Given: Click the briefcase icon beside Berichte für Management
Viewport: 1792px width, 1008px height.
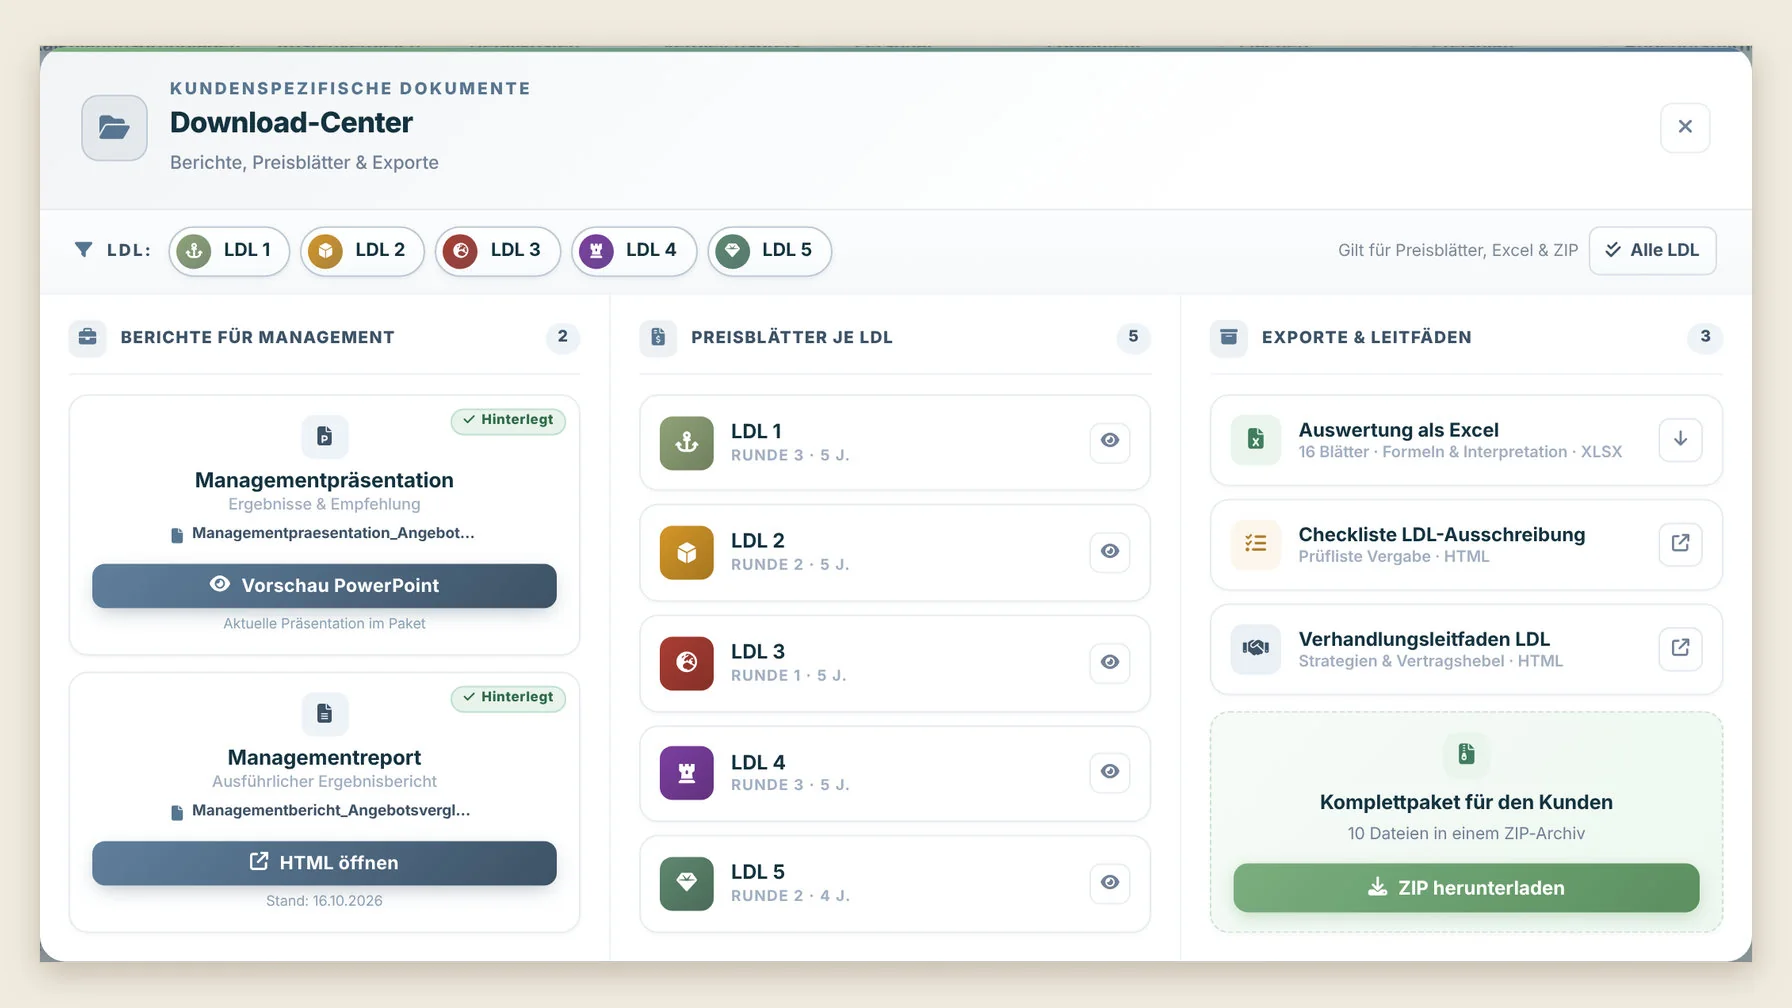Looking at the screenshot, I should point(88,337).
